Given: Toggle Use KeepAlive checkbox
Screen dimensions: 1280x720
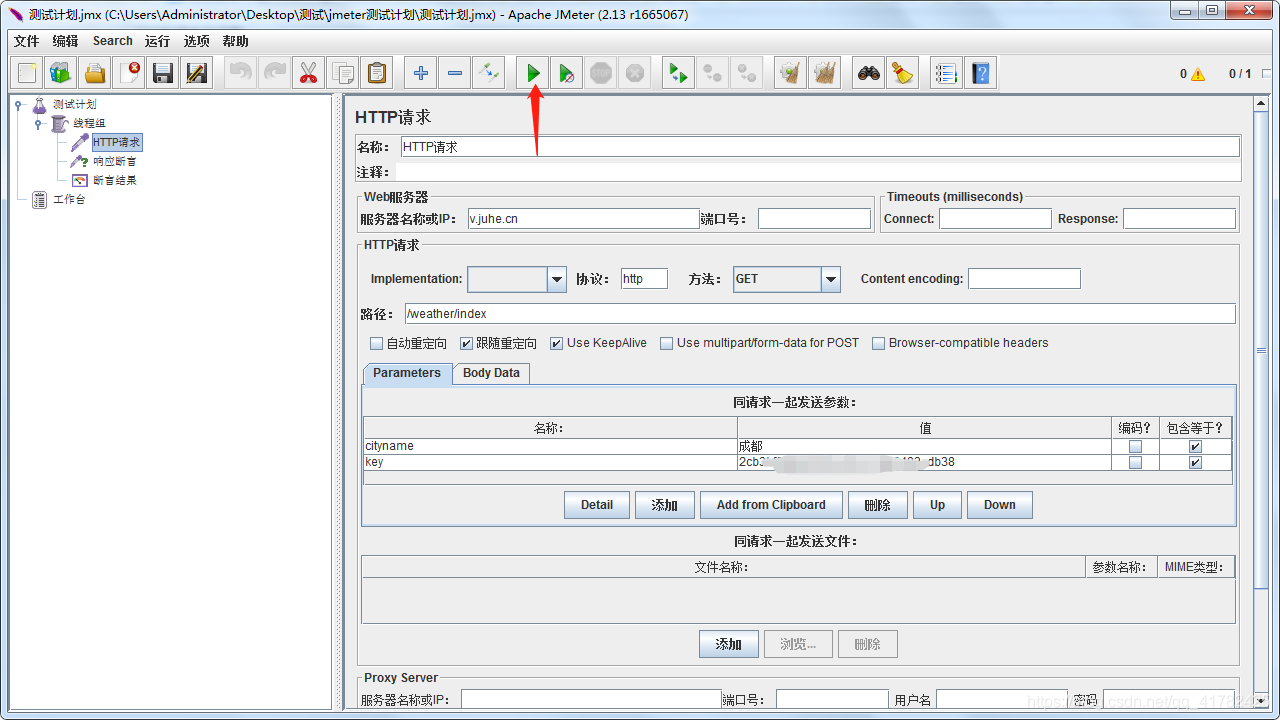Looking at the screenshot, I should click(557, 343).
